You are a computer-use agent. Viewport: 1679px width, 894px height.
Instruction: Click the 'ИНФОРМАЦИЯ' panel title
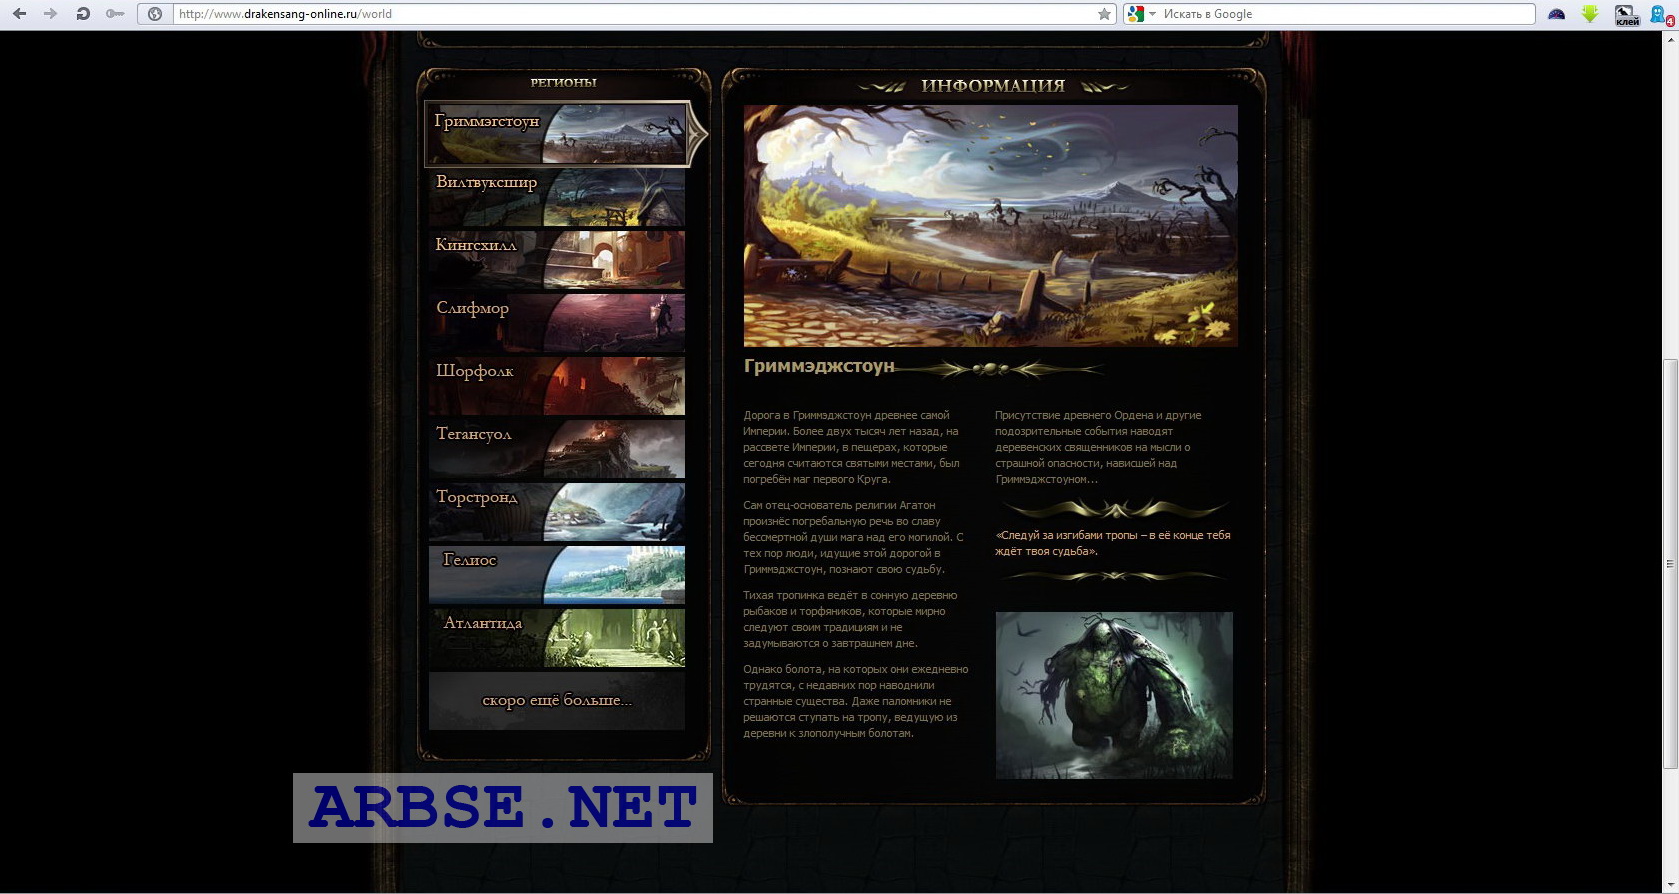[x=993, y=86]
